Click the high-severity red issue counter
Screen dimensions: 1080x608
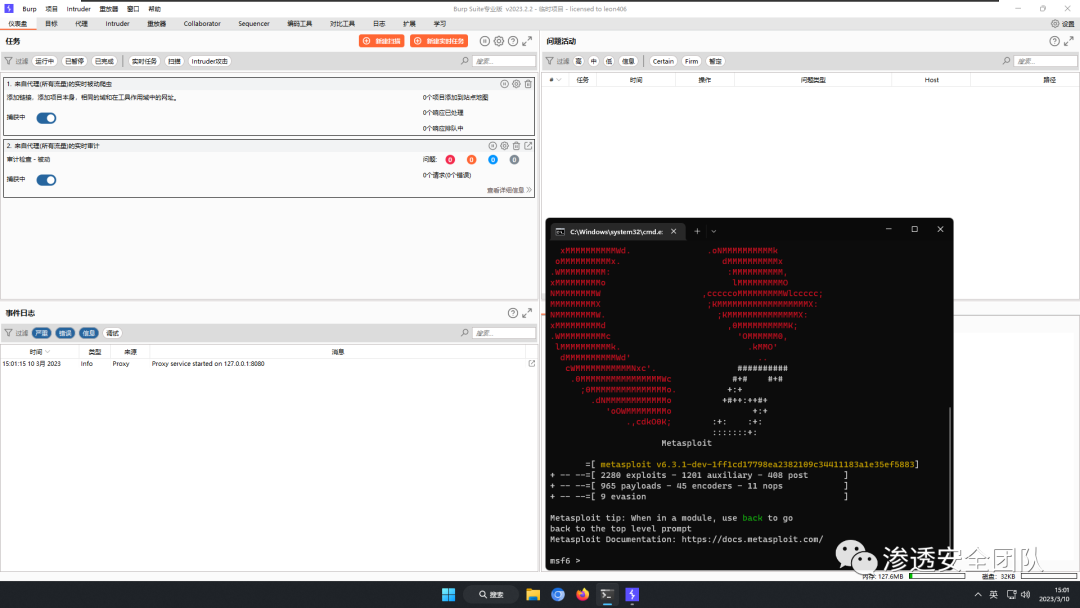pos(450,160)
